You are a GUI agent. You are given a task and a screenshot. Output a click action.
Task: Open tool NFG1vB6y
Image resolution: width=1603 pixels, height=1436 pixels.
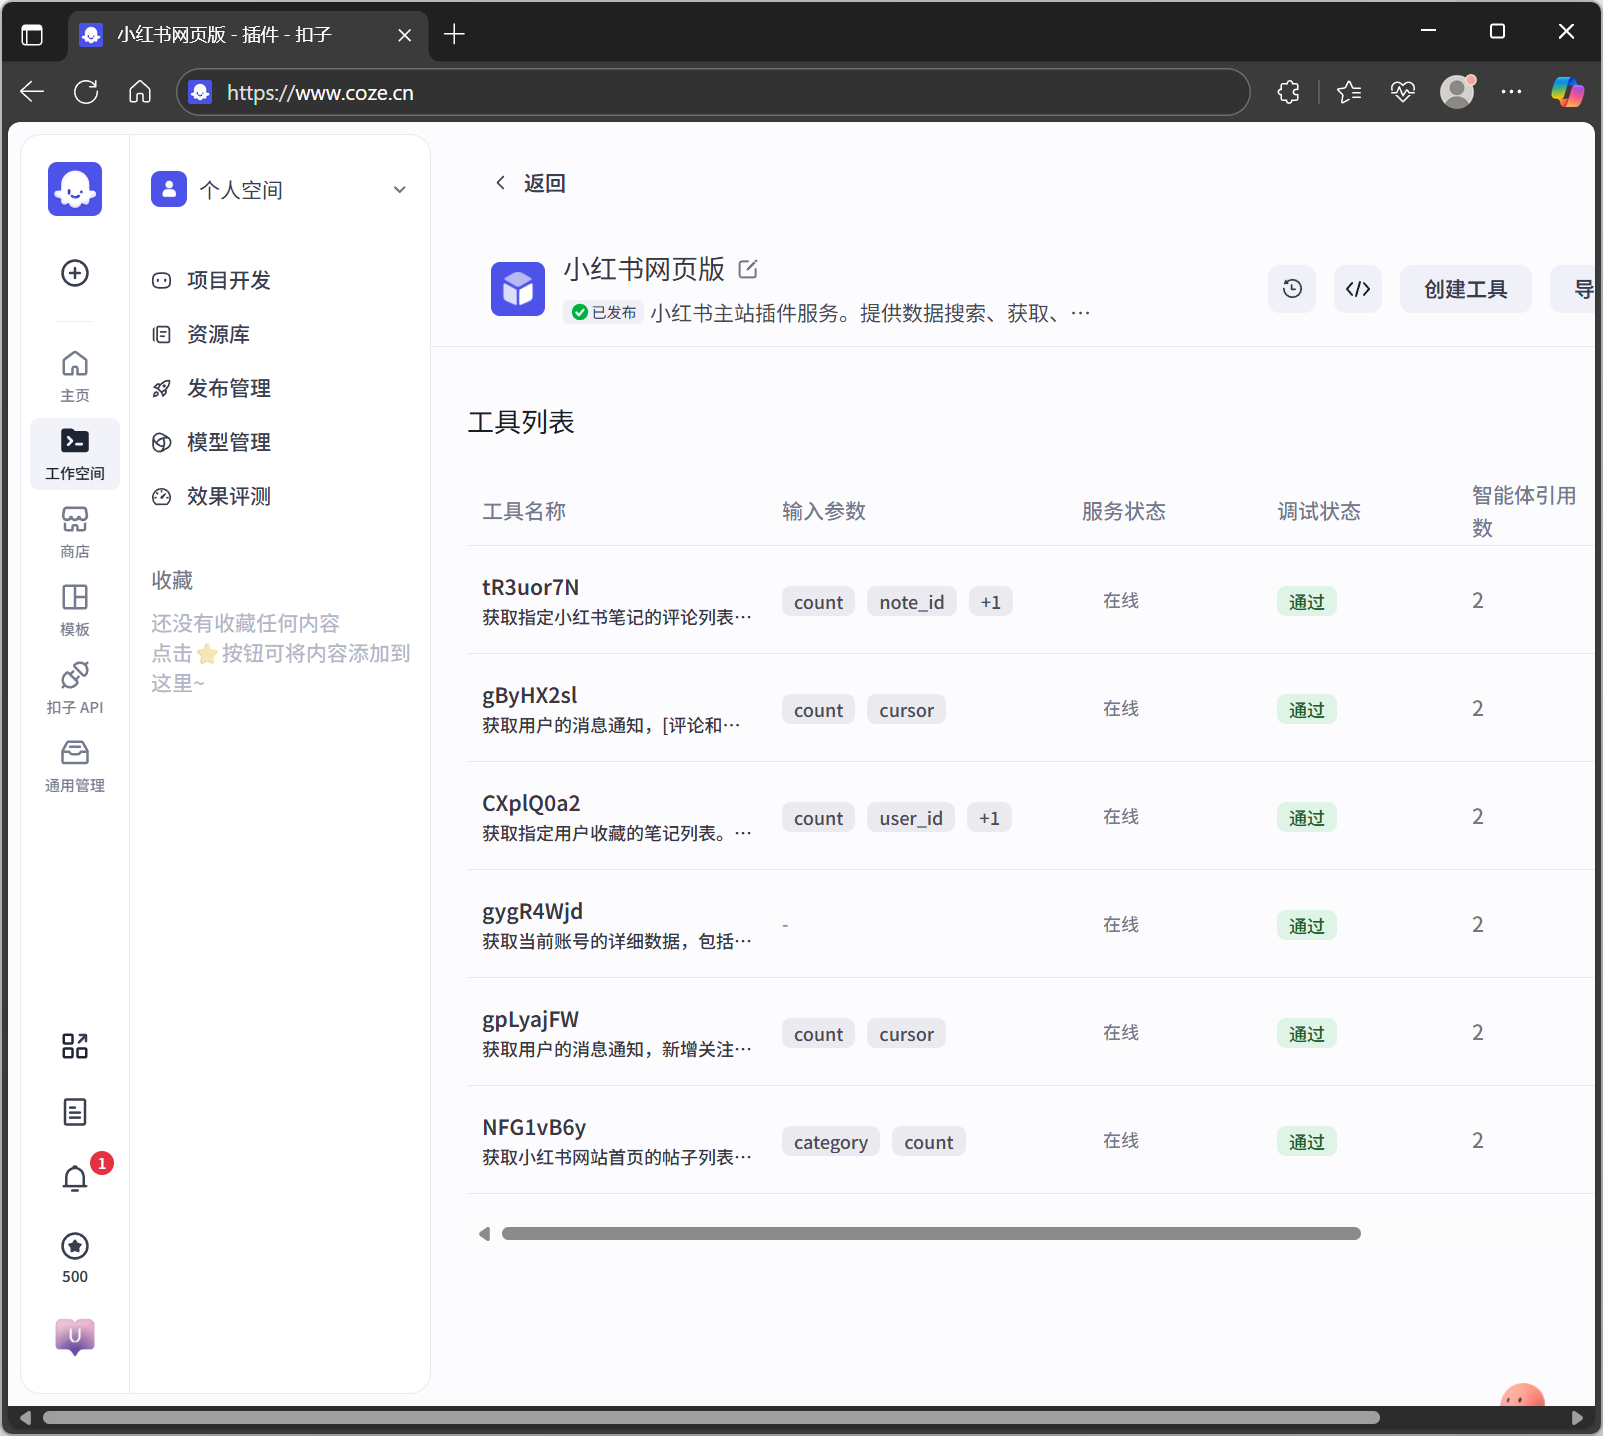(534, 1127)
